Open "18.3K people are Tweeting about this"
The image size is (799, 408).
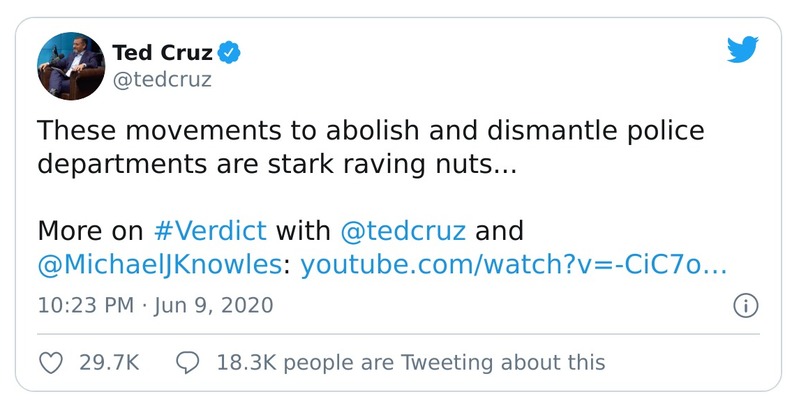410,362
